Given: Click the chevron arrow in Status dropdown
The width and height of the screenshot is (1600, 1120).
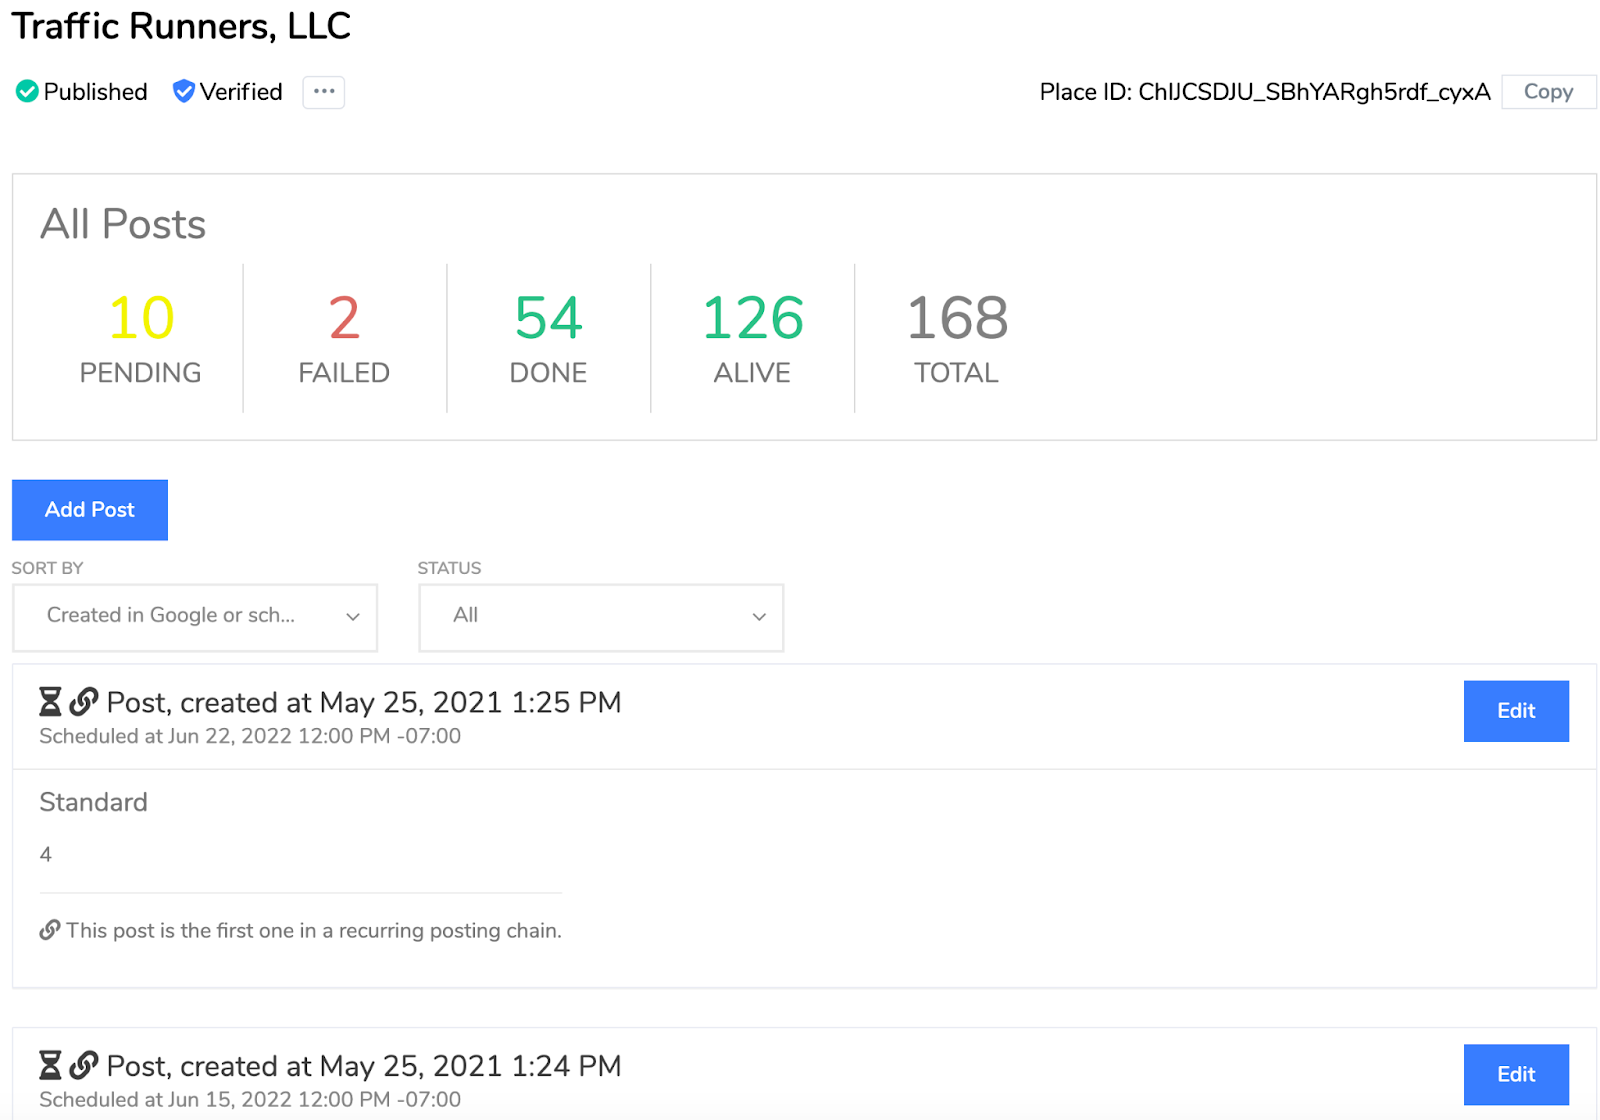Looking at the screenshot, I should point(759,617).
